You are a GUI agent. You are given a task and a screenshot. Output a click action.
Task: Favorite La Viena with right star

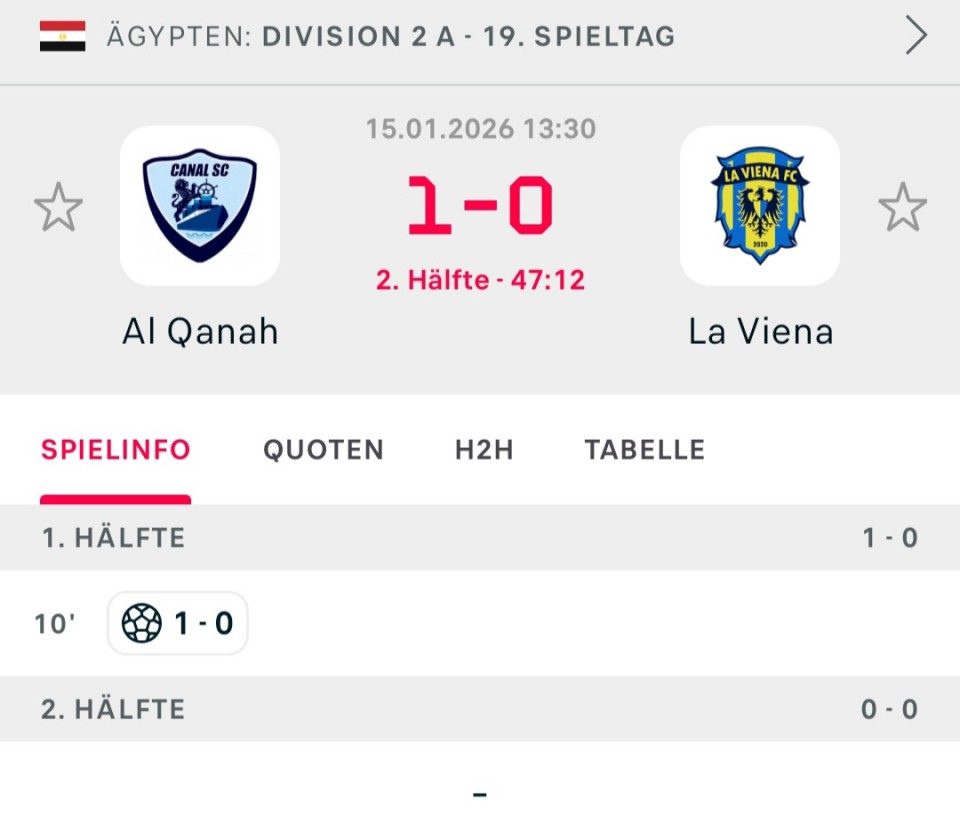click(x=902, y=207)
